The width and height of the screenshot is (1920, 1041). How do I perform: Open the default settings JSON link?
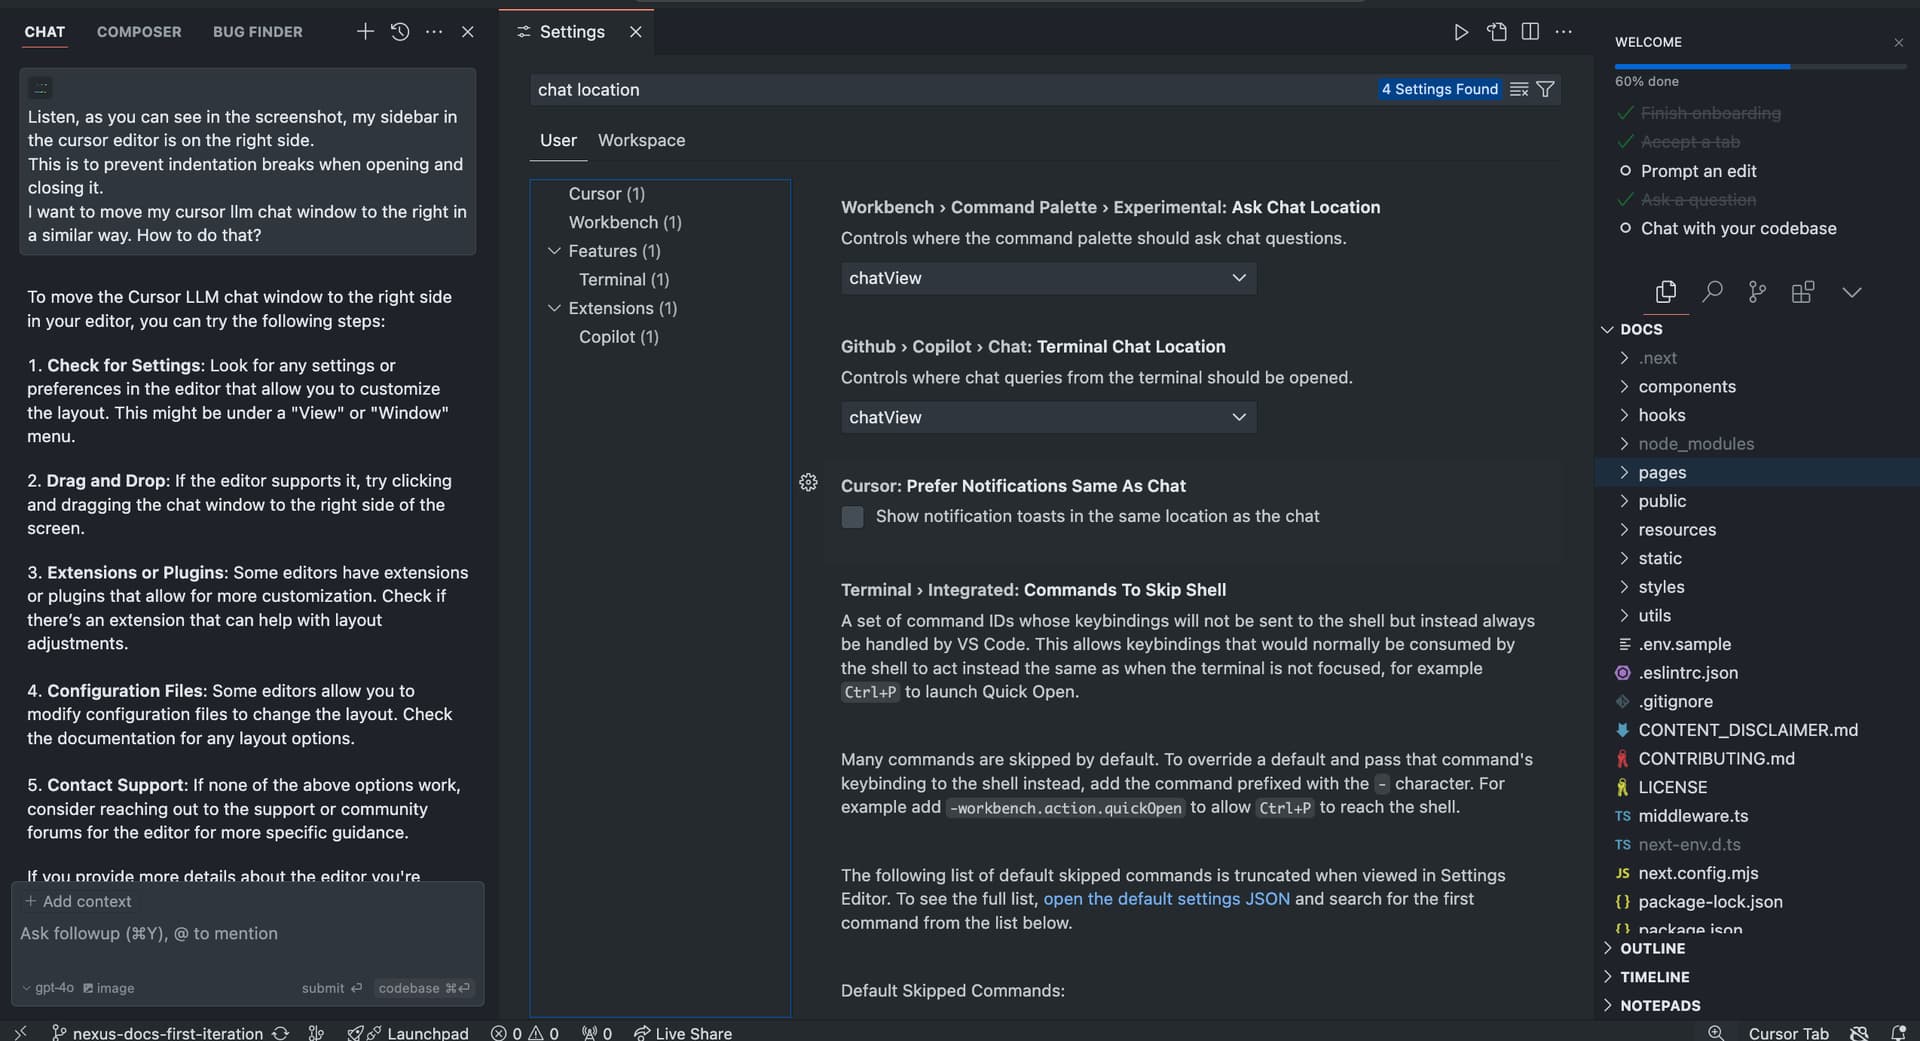1166,899
